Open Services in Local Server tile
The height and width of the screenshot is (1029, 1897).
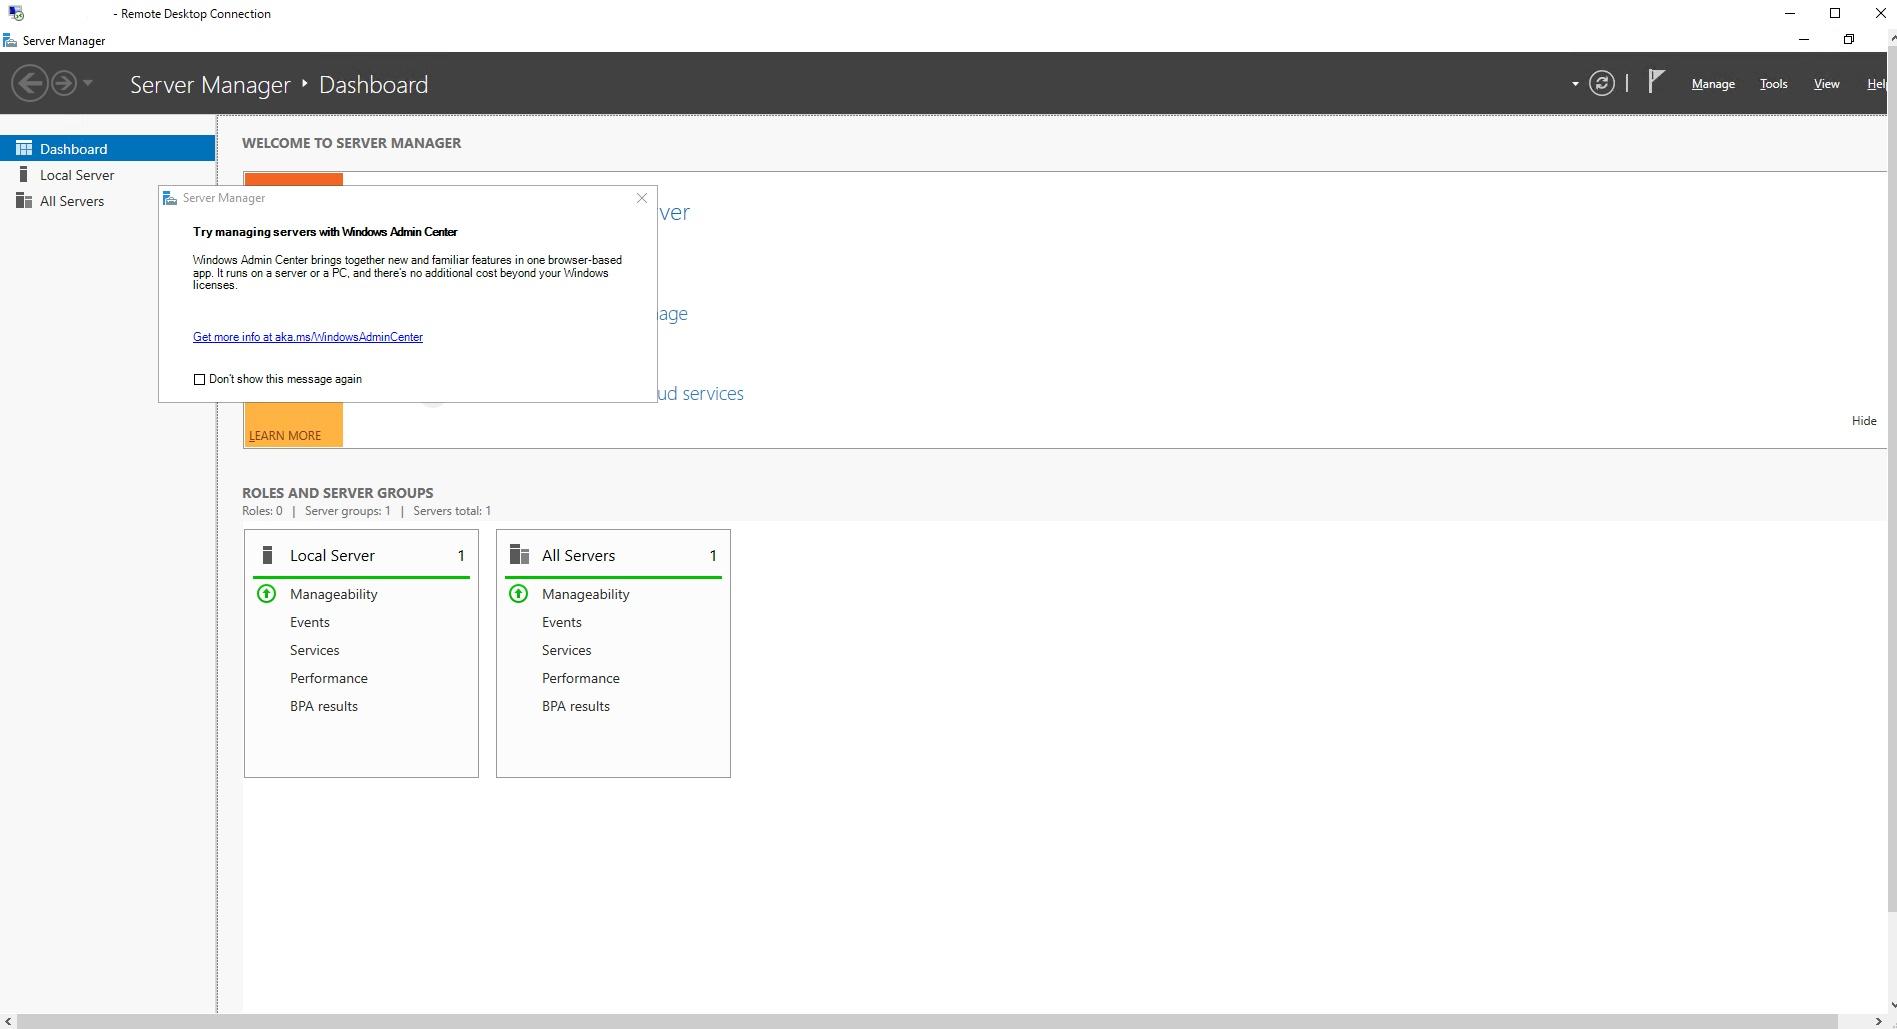315,650
